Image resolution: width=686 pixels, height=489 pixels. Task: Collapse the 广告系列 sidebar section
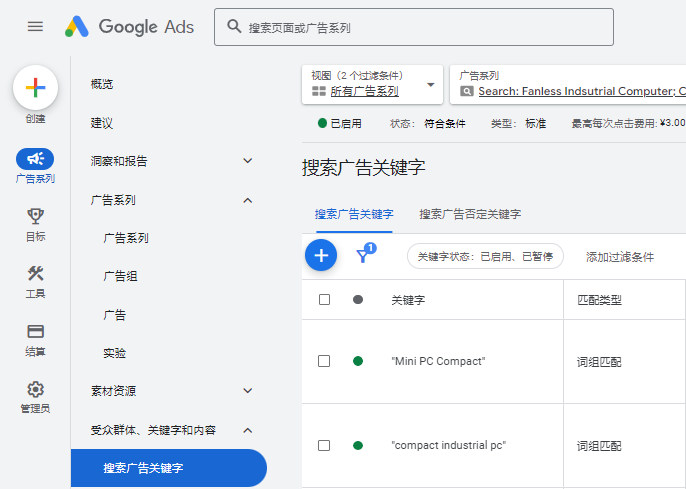click(x=248, y=200)
